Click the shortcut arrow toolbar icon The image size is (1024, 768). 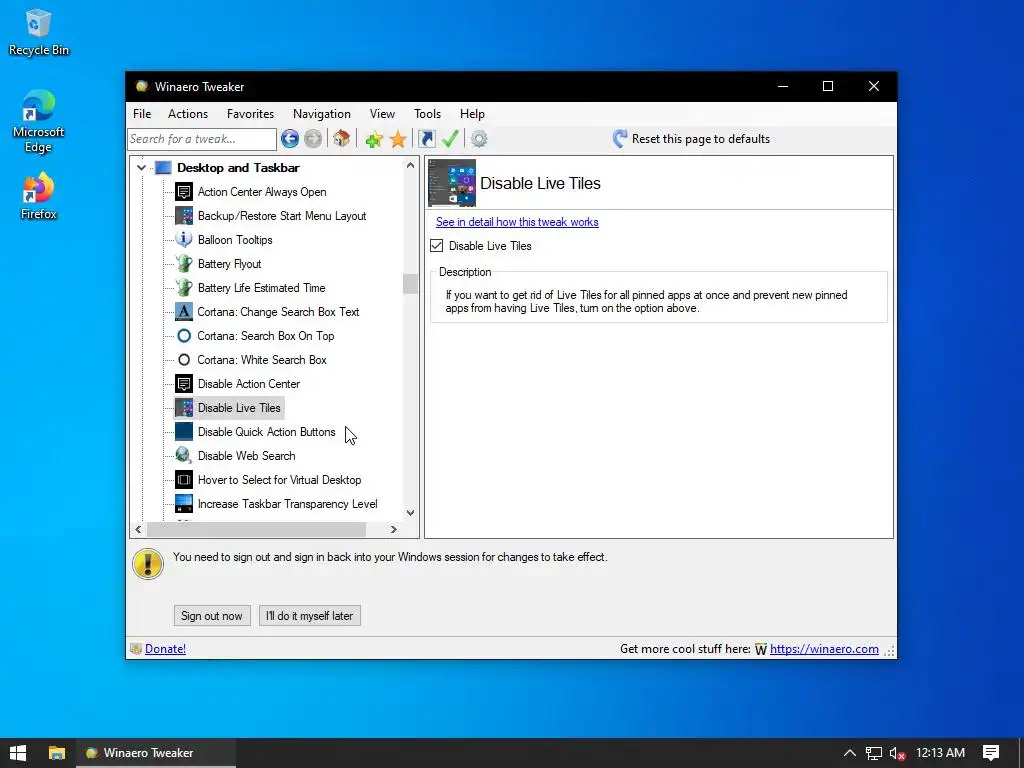coord(426,138)
